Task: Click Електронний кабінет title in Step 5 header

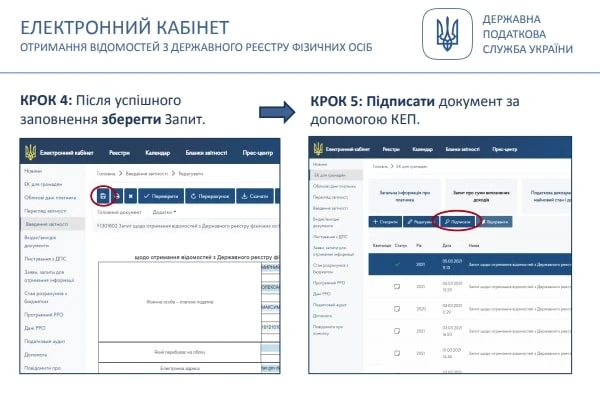Action: [347, 149]
